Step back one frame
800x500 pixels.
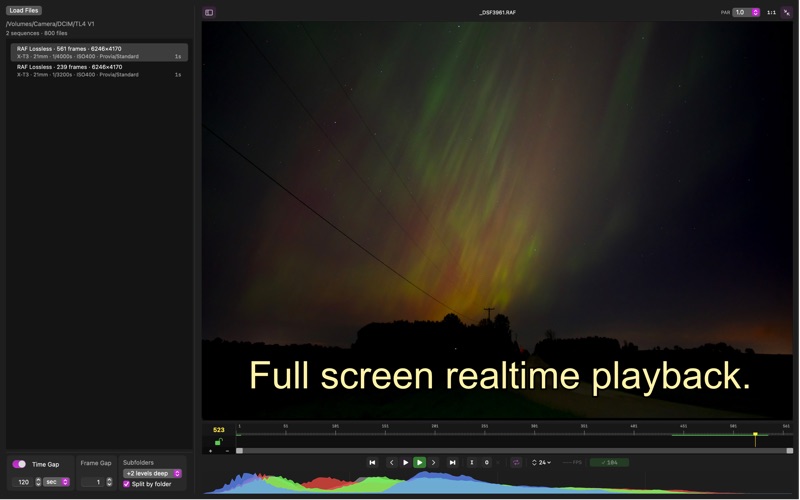[391, 462]
